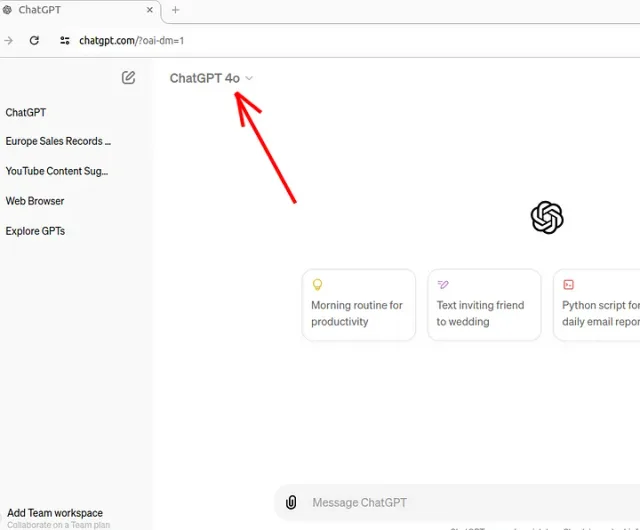Click the chatgpt.com address bar URL
Viewport: 640px width, 530px height.
(x=131, y=40)
